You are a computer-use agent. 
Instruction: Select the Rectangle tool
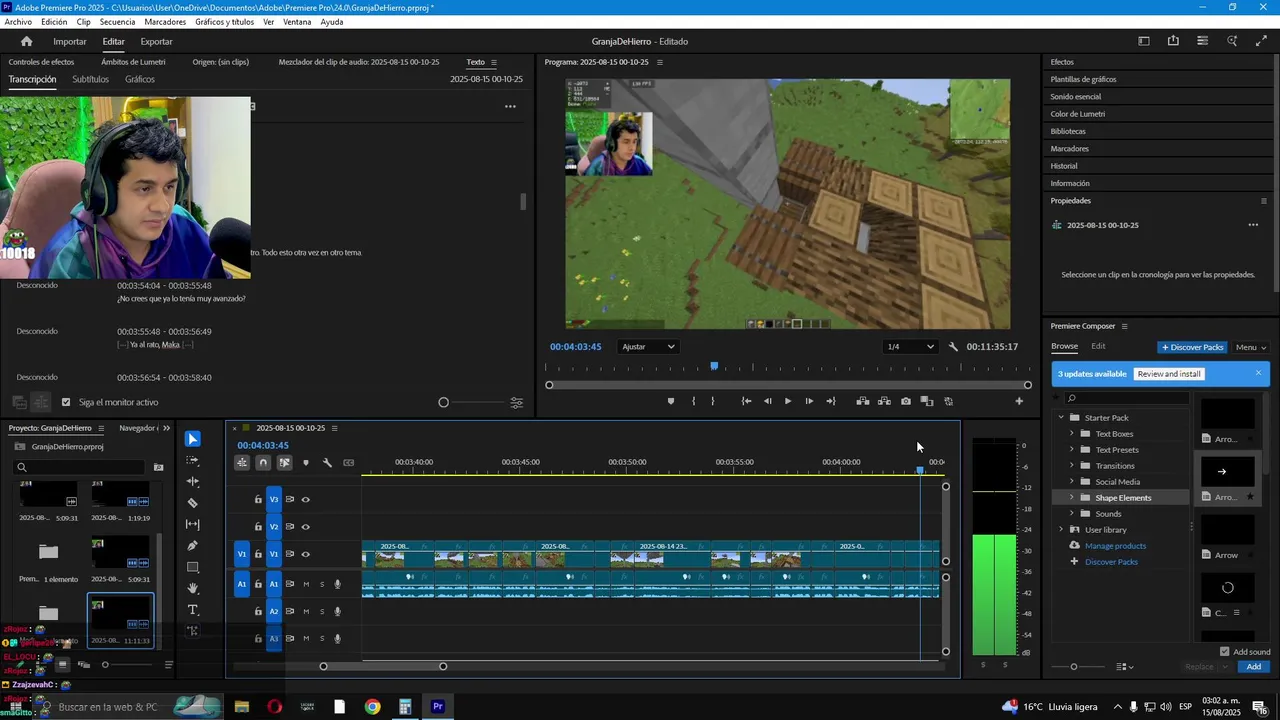pos(193,567)
